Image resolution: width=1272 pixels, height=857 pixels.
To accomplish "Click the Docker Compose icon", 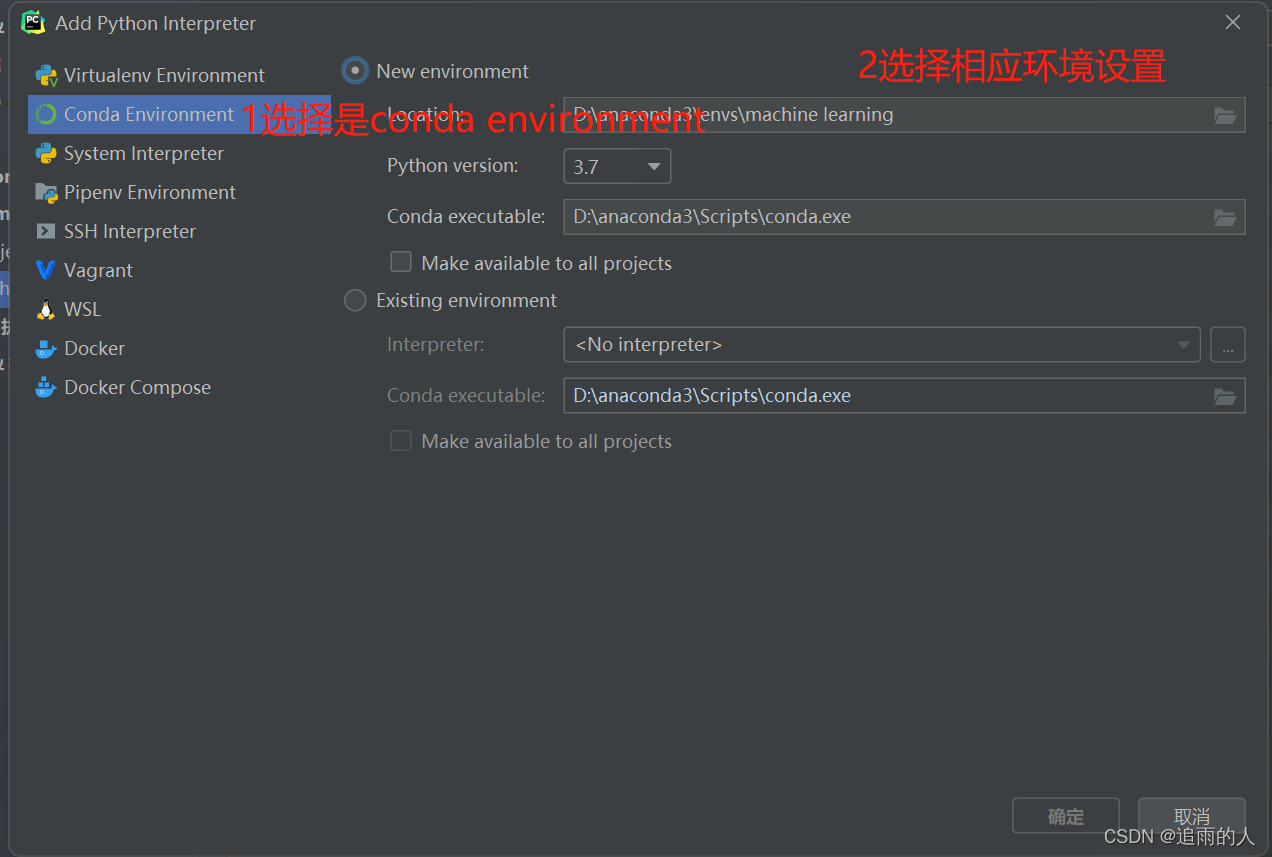I will click(x=46, y=388).
